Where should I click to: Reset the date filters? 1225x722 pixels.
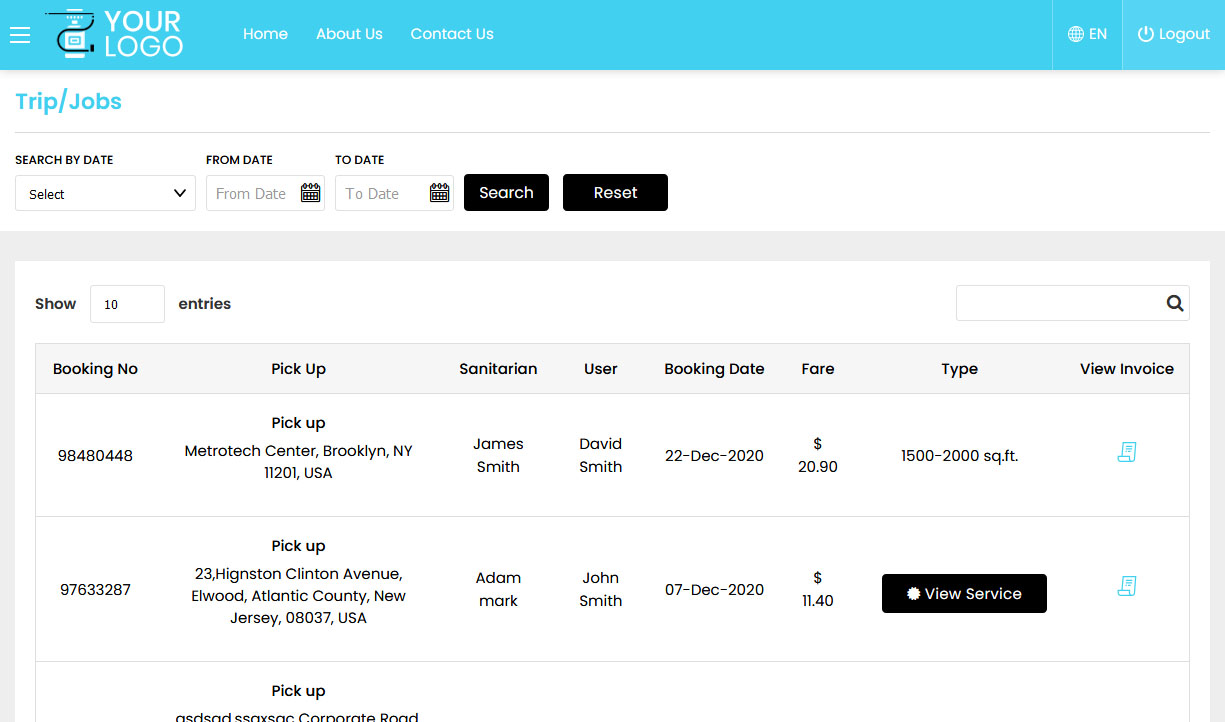[x=615, y=193]
